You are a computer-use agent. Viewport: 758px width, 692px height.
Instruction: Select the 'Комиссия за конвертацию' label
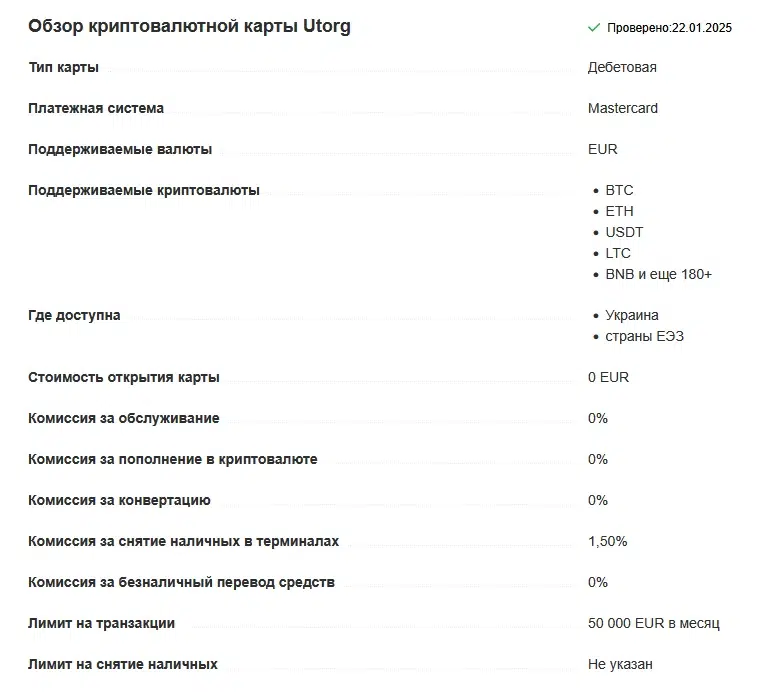tap(119, 501)
